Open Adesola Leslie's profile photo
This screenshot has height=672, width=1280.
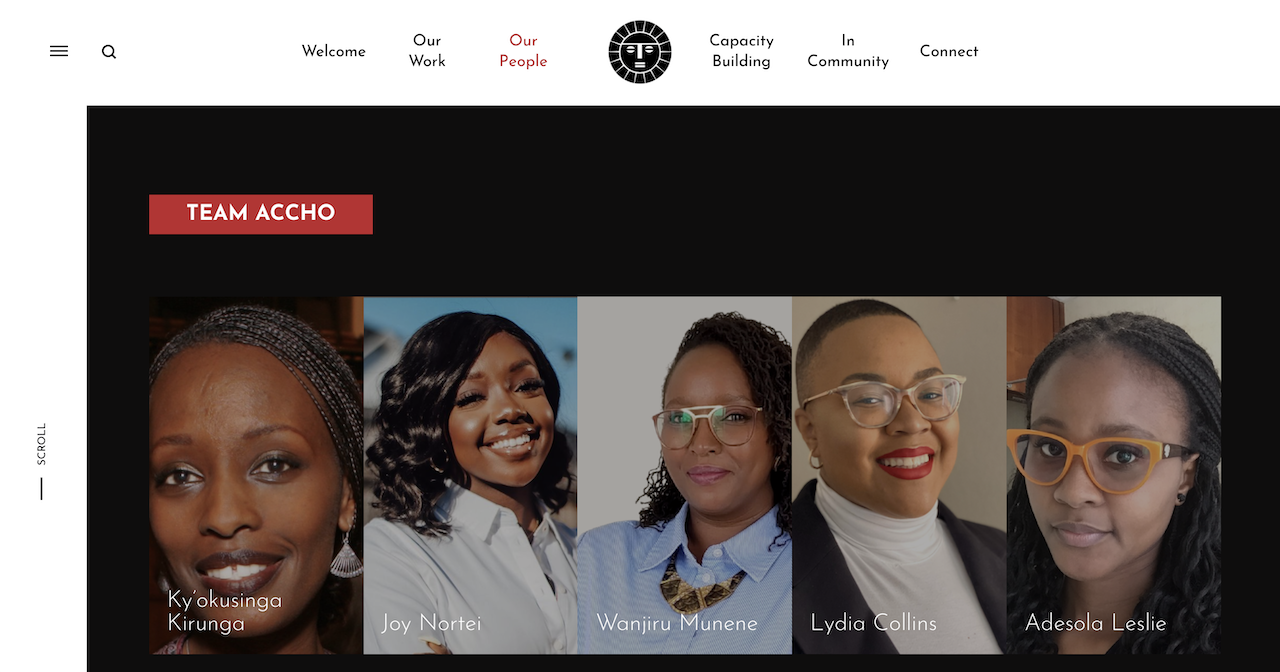(x=1114, y=475)
